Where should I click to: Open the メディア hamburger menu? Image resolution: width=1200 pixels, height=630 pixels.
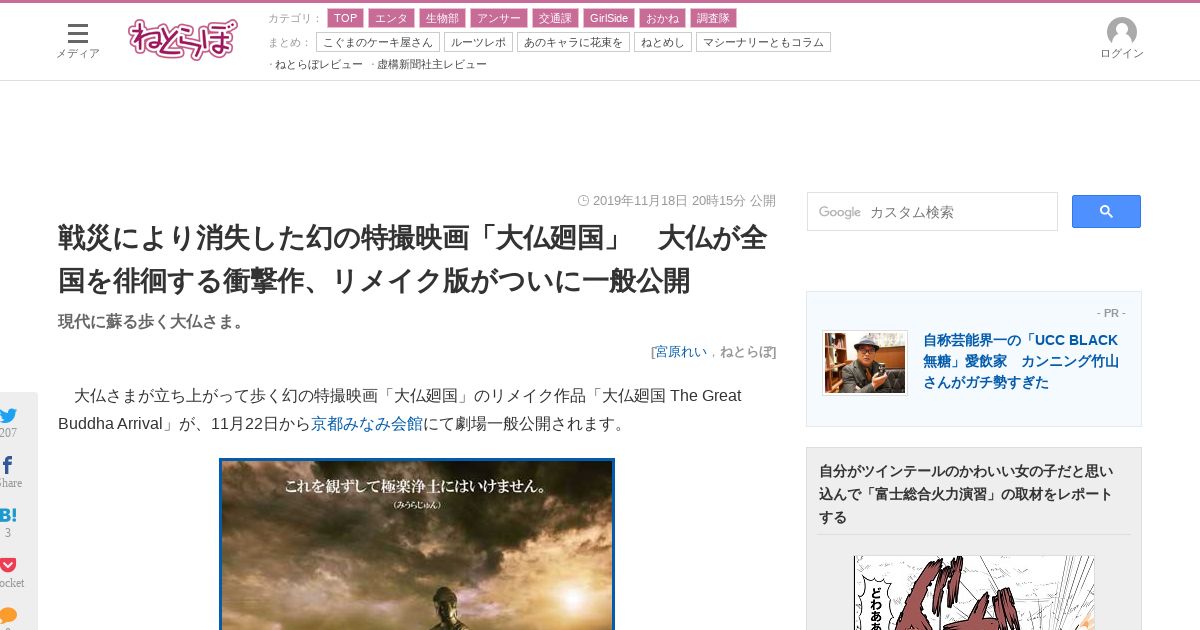tap(78, 40)
